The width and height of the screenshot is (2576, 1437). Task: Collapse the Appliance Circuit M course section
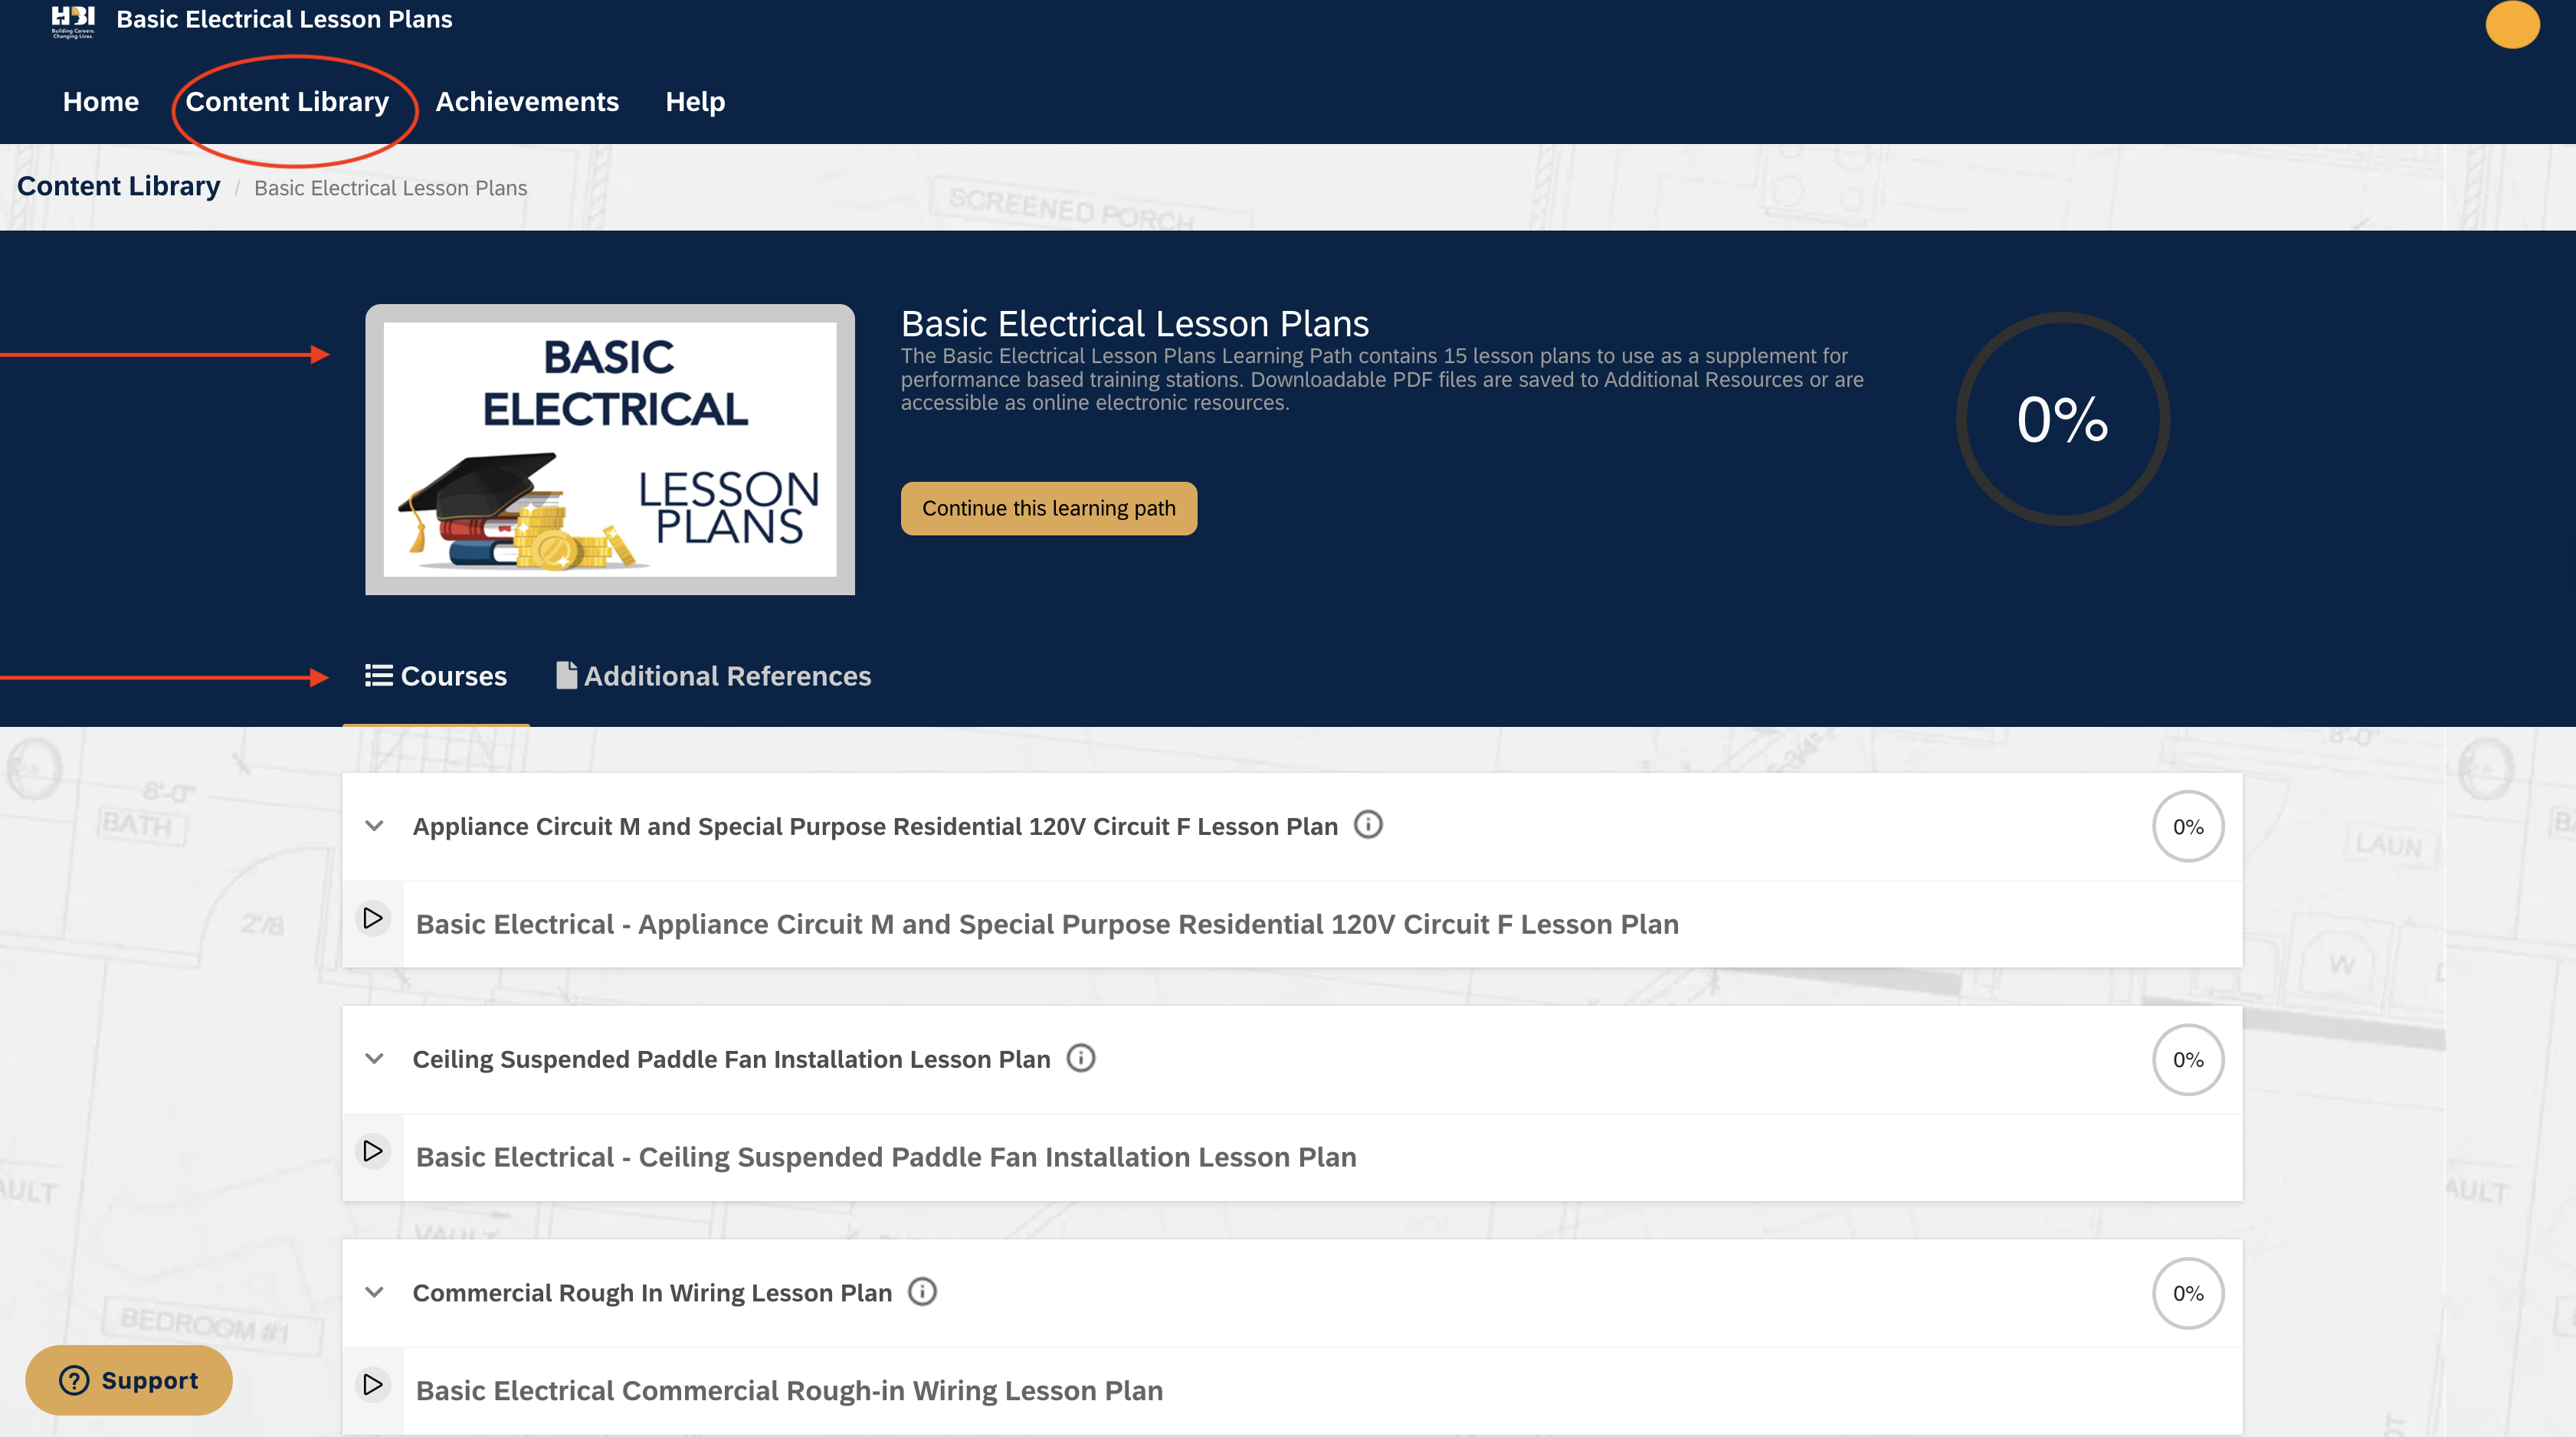click(374, 826)
